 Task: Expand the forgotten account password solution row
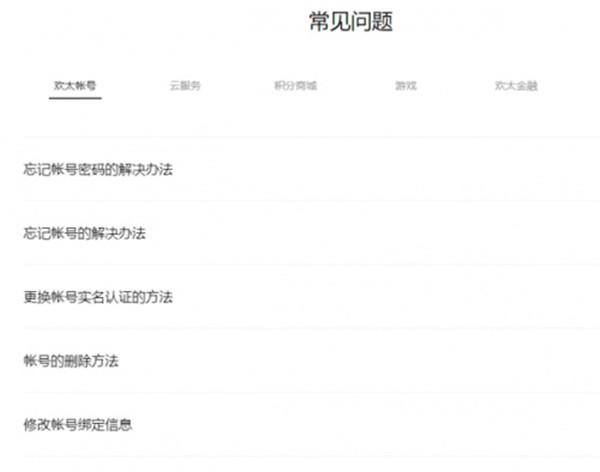[x=300, y=169]
